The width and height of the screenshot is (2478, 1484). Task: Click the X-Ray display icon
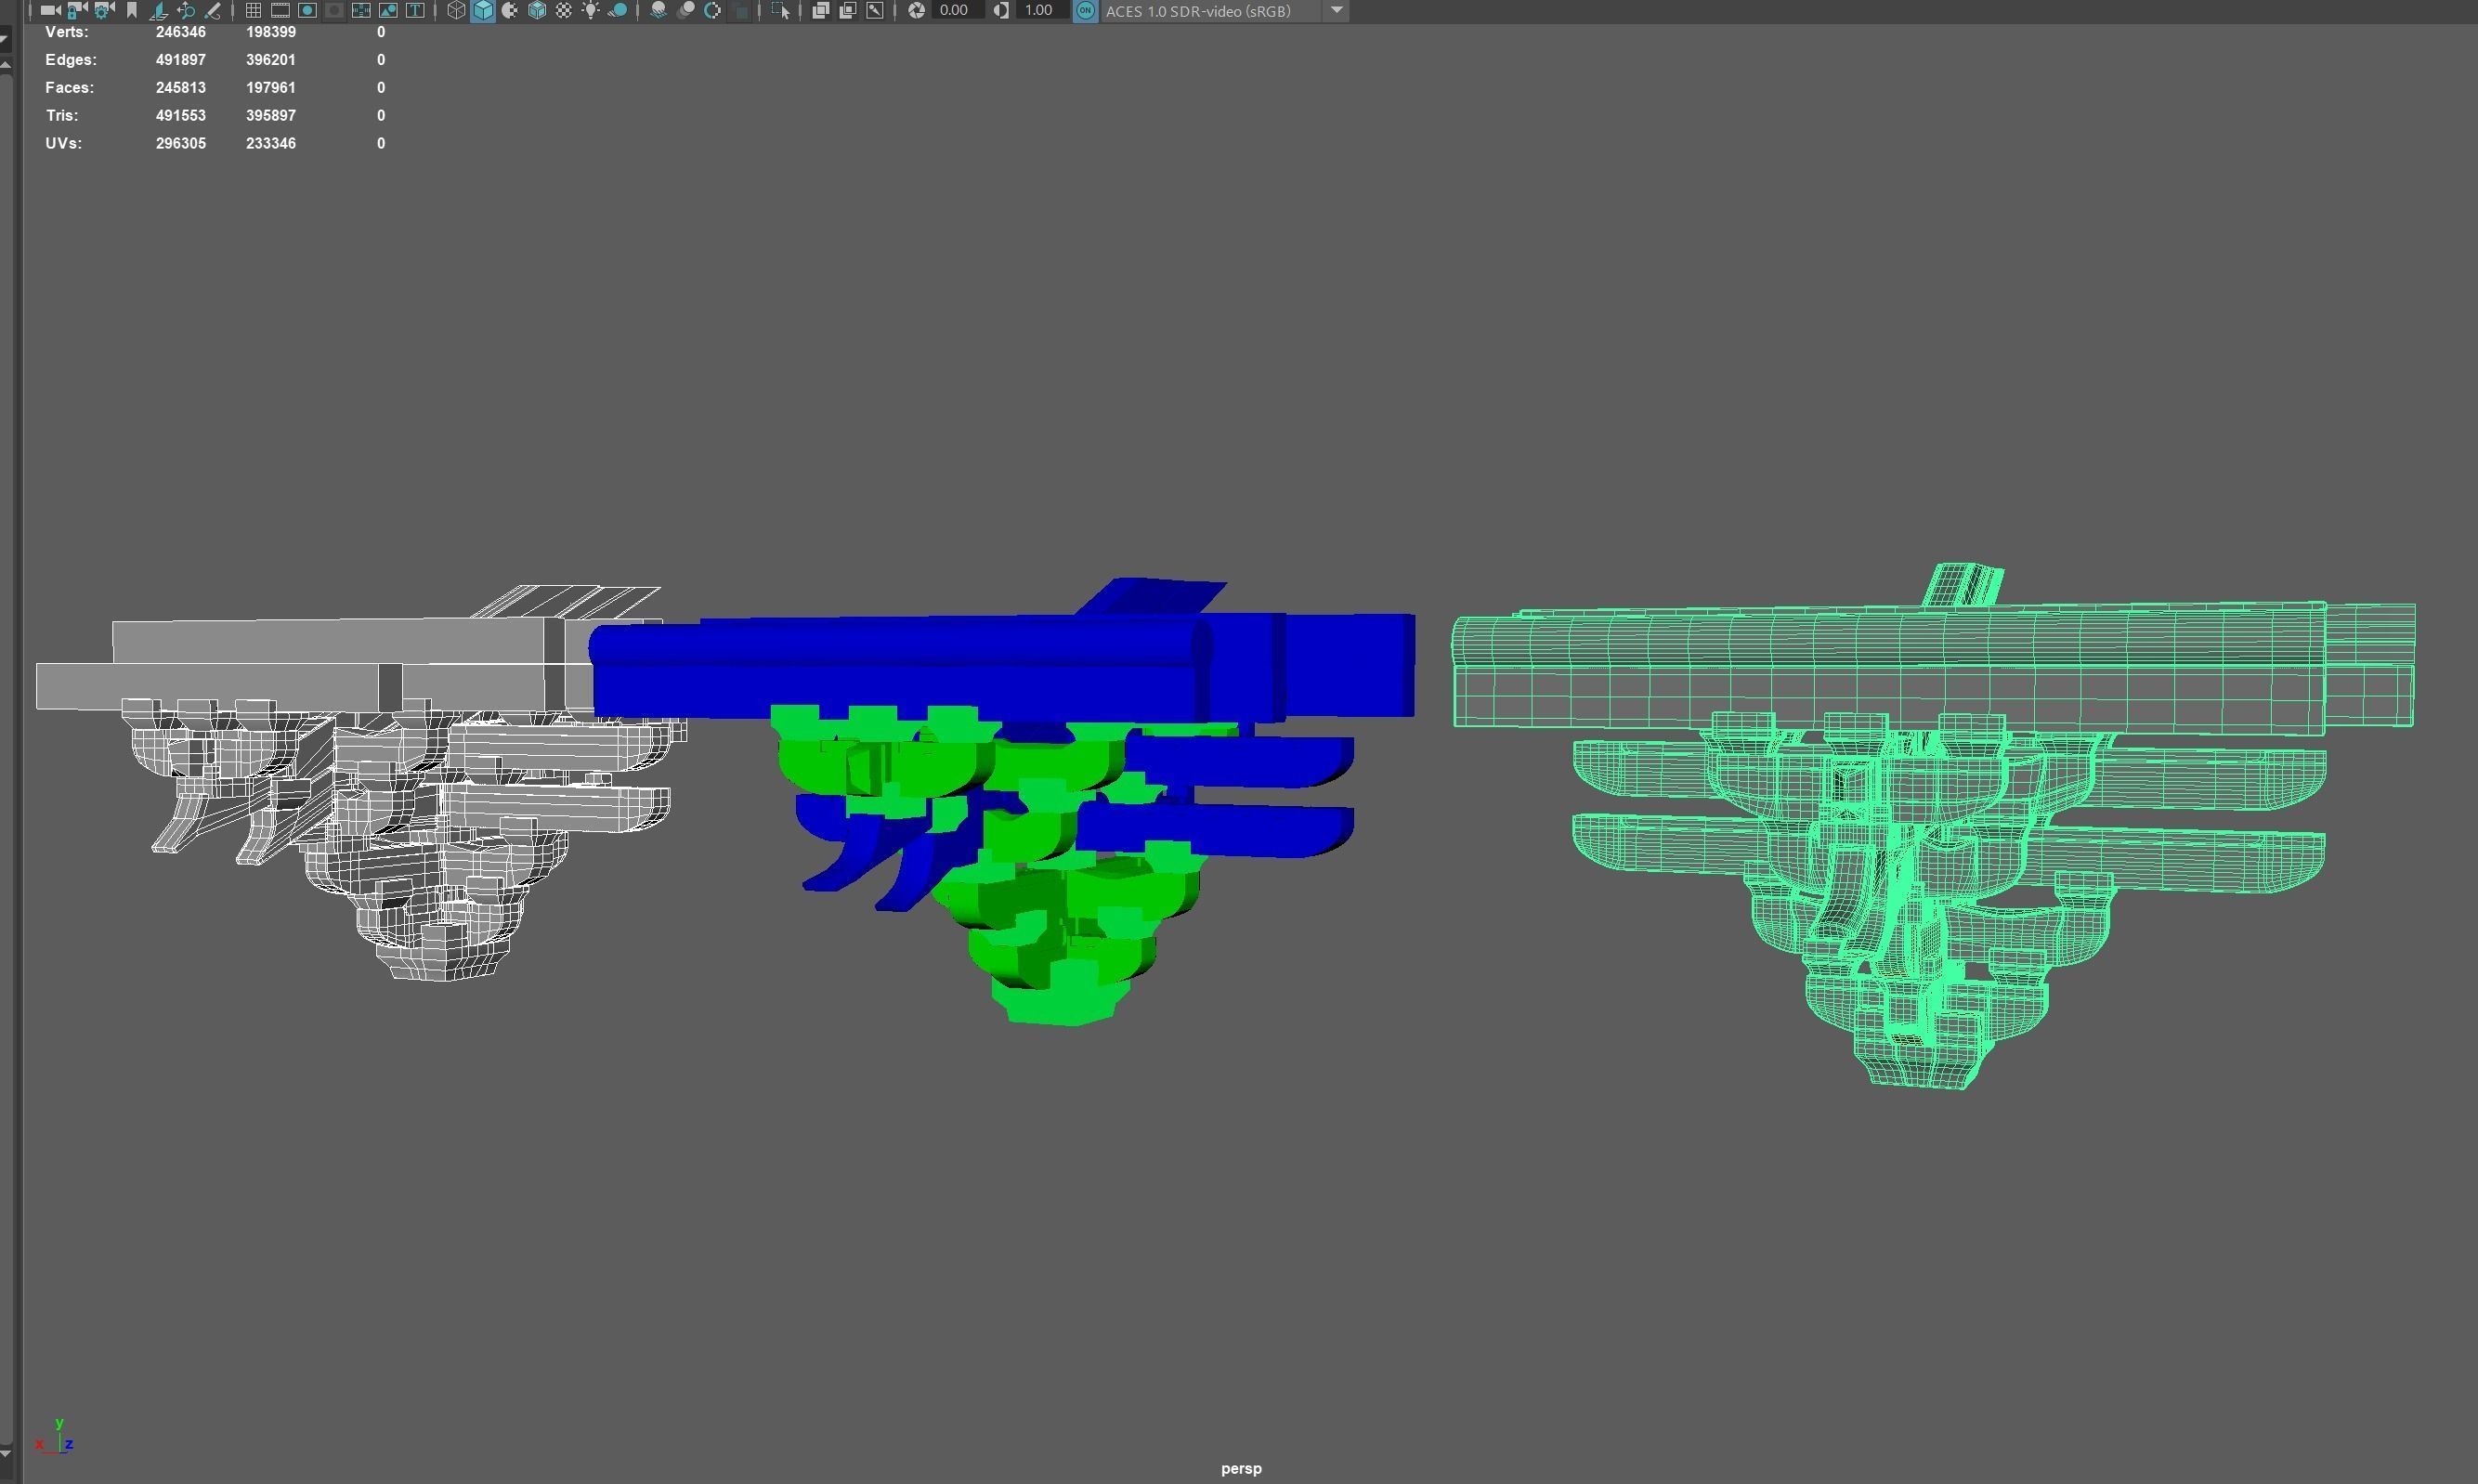click(x=820, y=11)
